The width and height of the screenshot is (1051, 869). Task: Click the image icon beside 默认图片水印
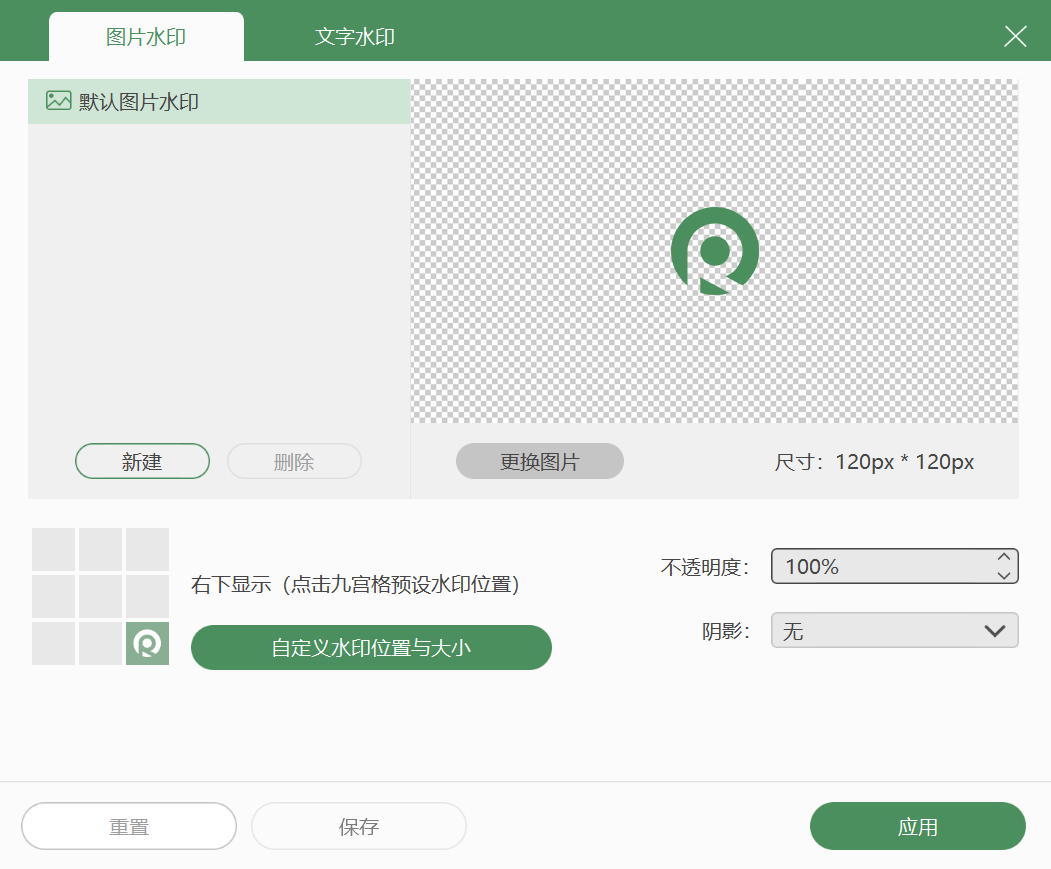click(58, 101)
